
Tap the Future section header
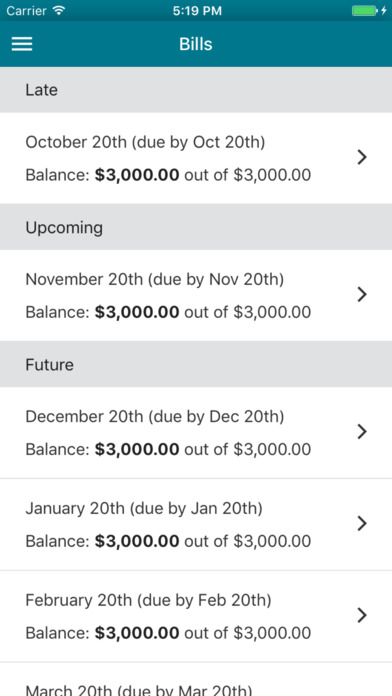coord(196,364)
